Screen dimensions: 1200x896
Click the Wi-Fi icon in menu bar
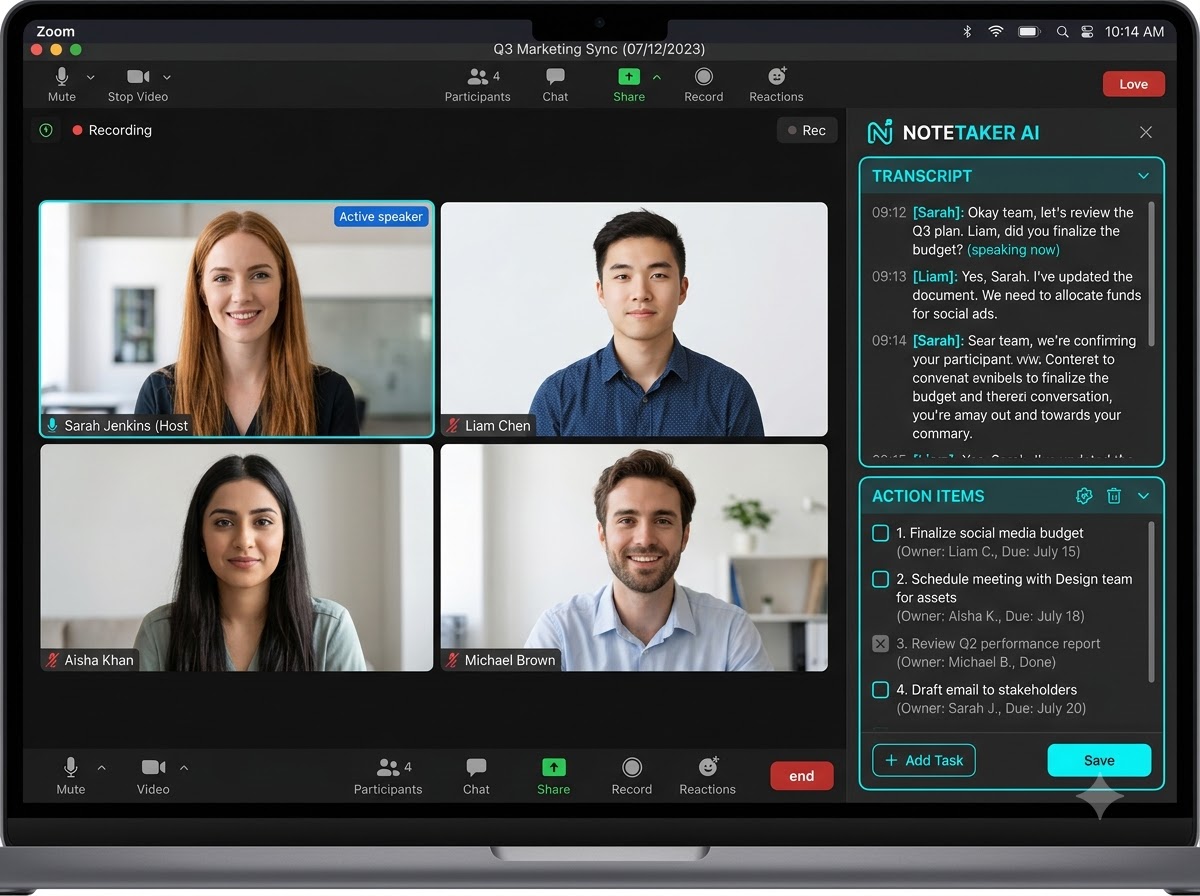(x=996, y=32)
